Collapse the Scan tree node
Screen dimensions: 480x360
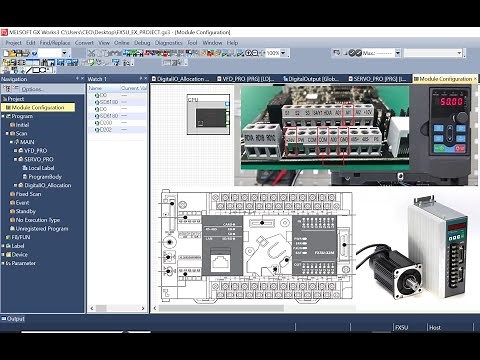(x=7, y=133)
